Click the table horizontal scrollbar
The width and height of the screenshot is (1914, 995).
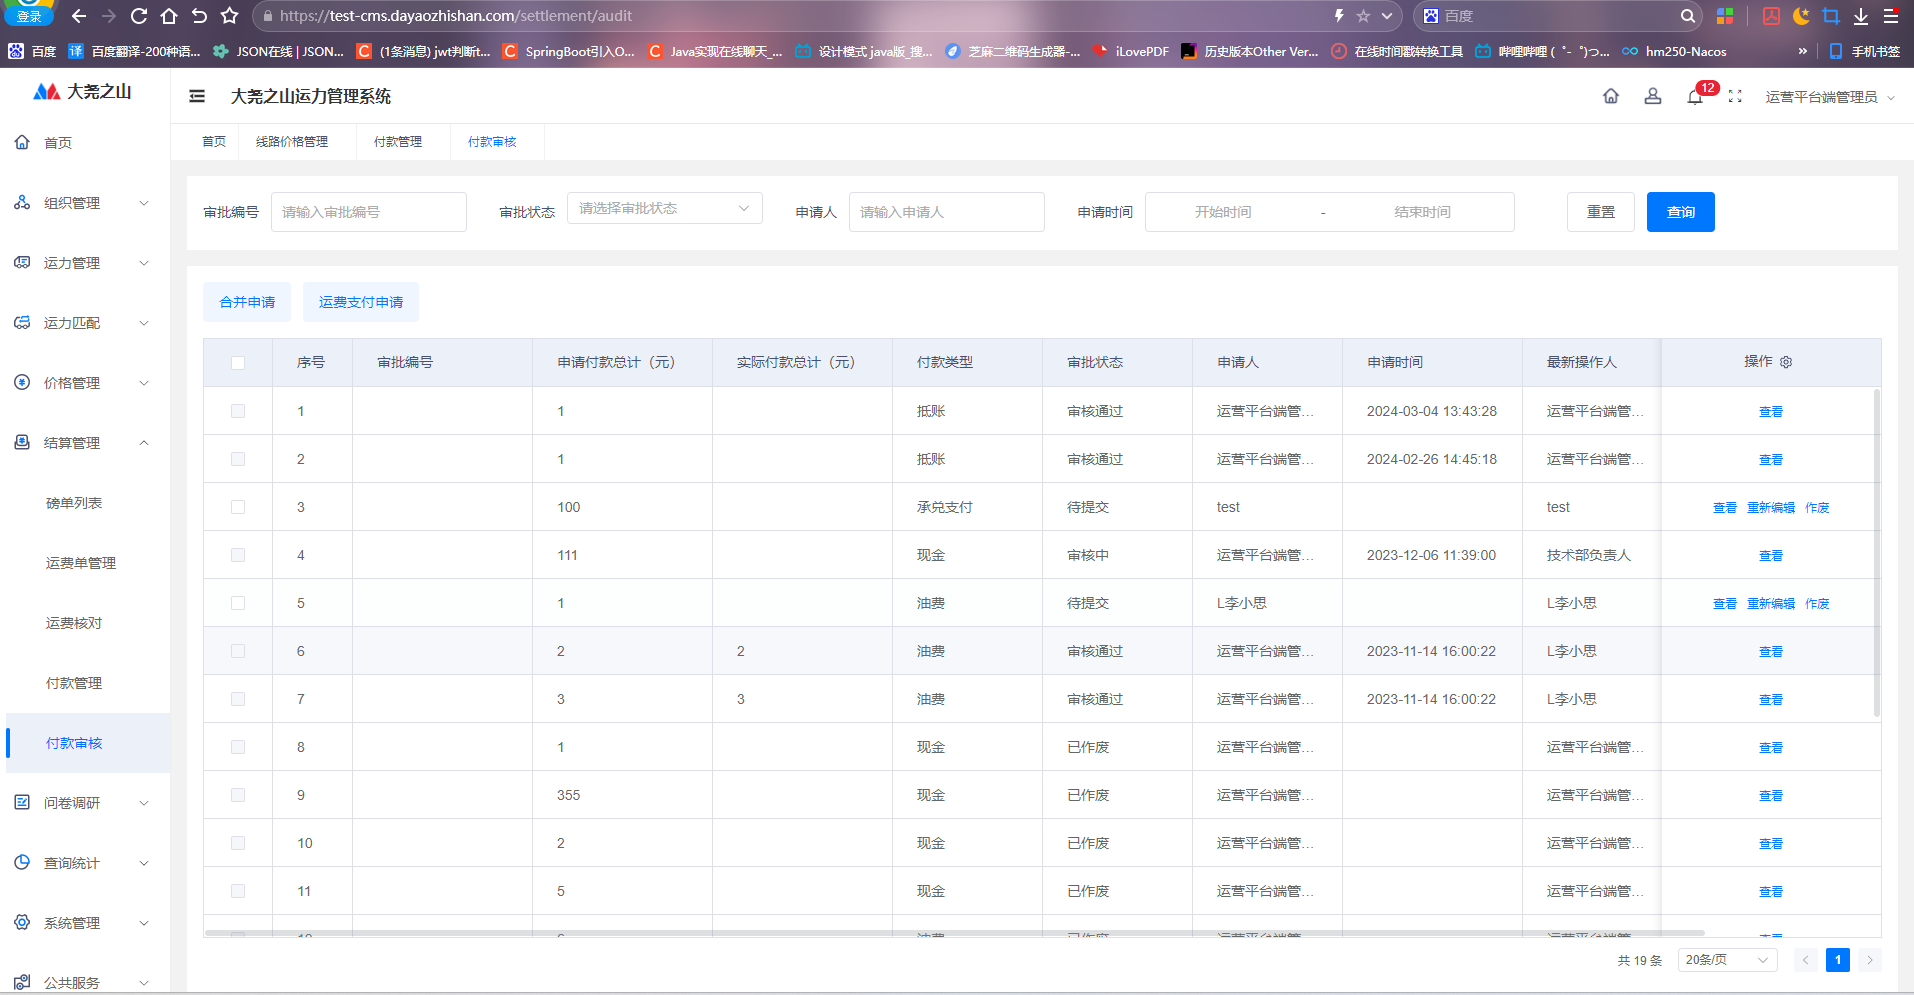tap(954, 933)
